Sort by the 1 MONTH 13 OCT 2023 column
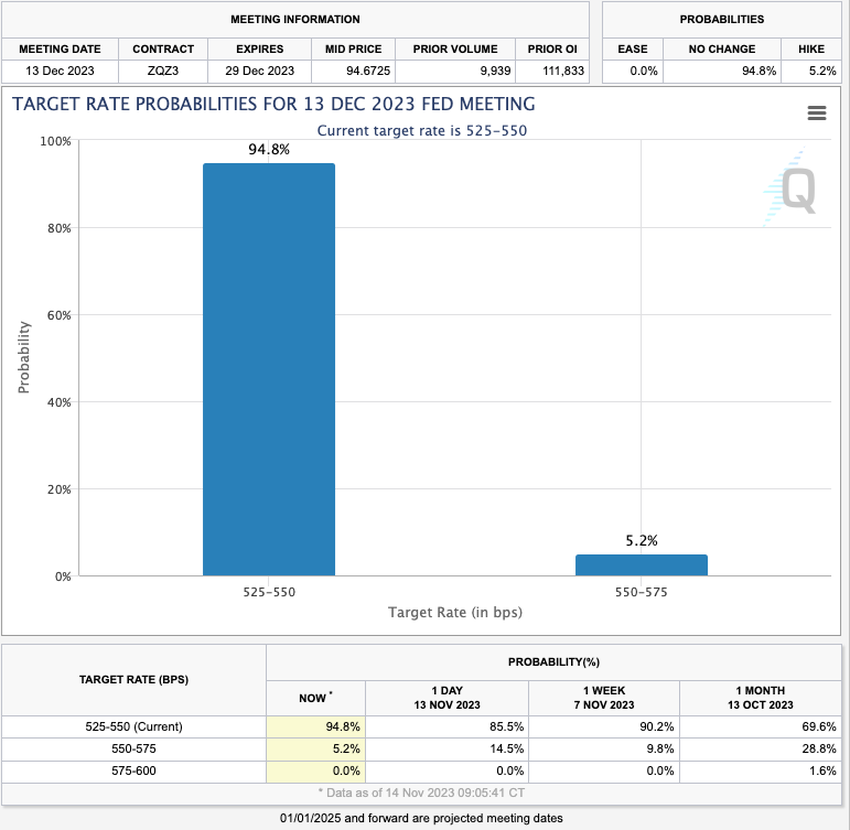The image size is (850, 830). [763, 697]
